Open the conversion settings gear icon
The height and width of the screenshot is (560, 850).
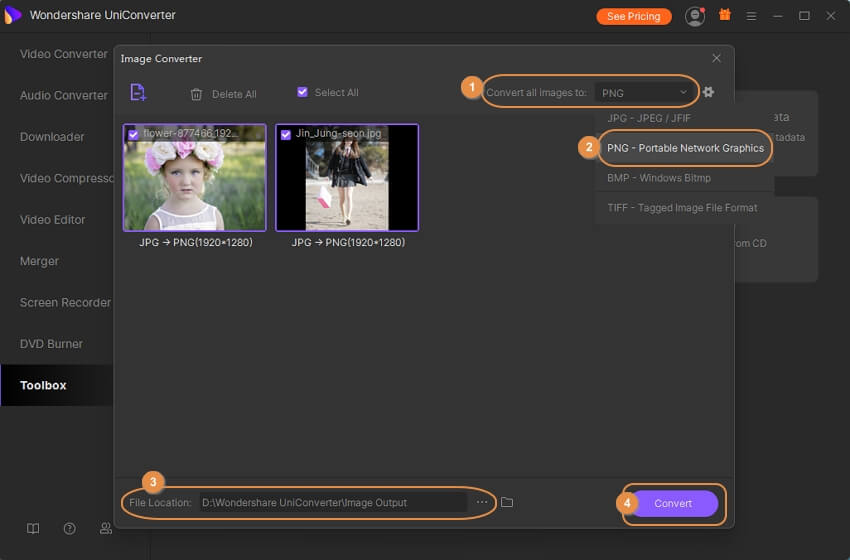coord(708,92)
